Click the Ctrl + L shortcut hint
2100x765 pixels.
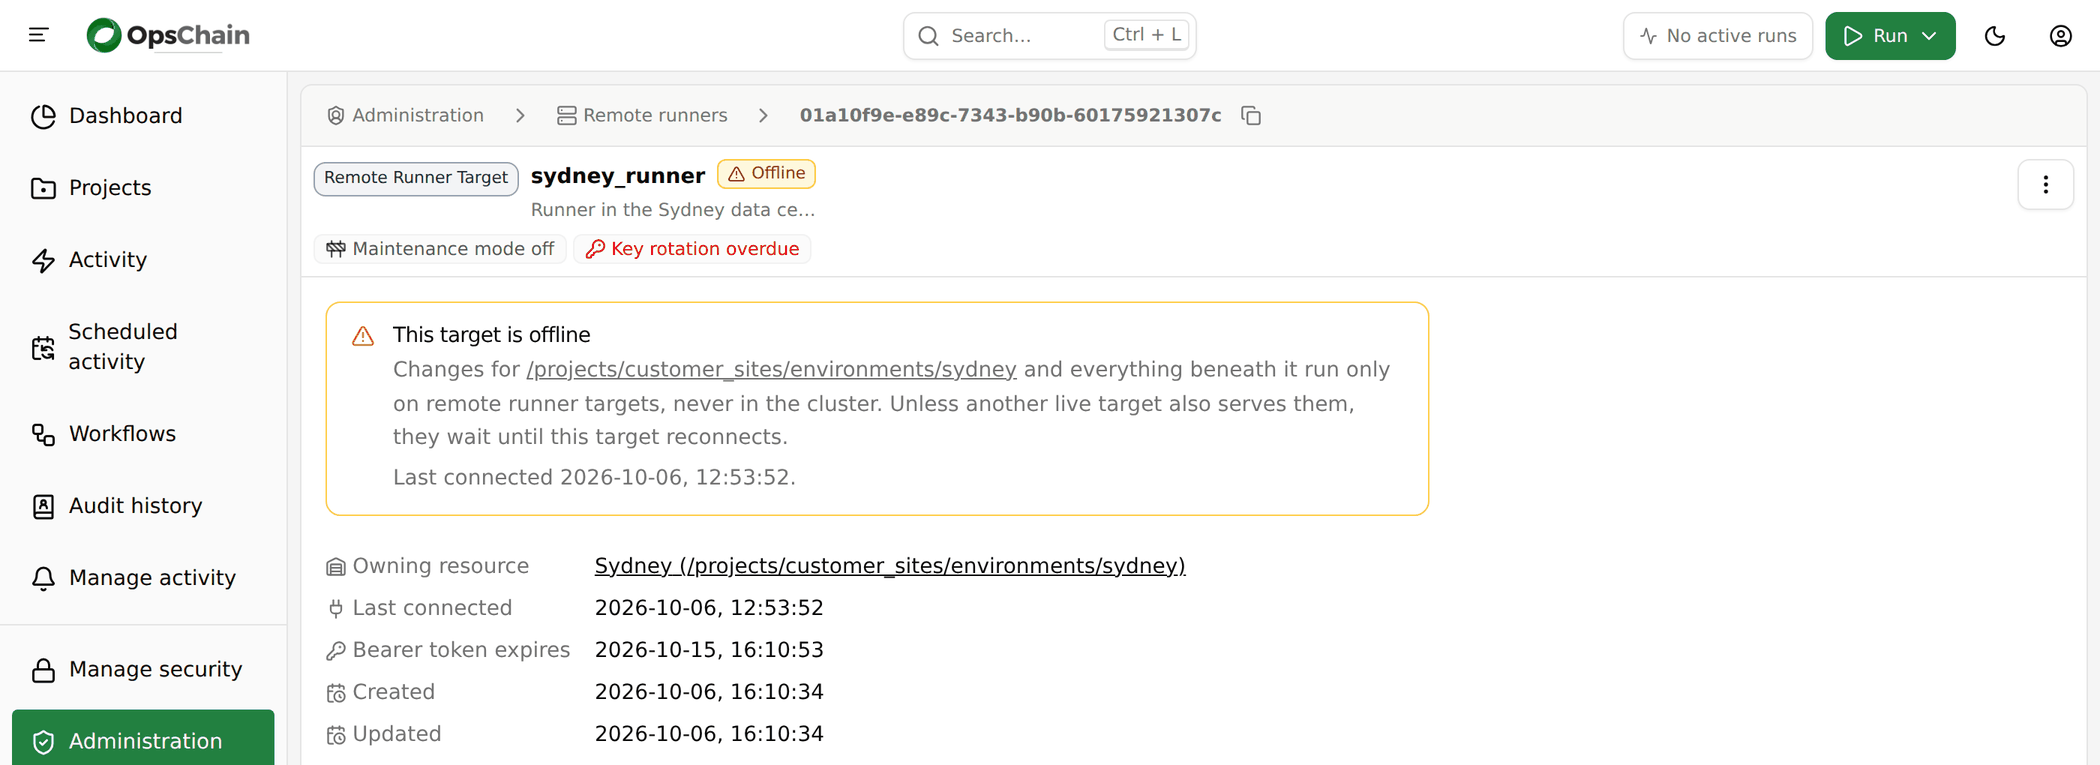point(1146,35)
